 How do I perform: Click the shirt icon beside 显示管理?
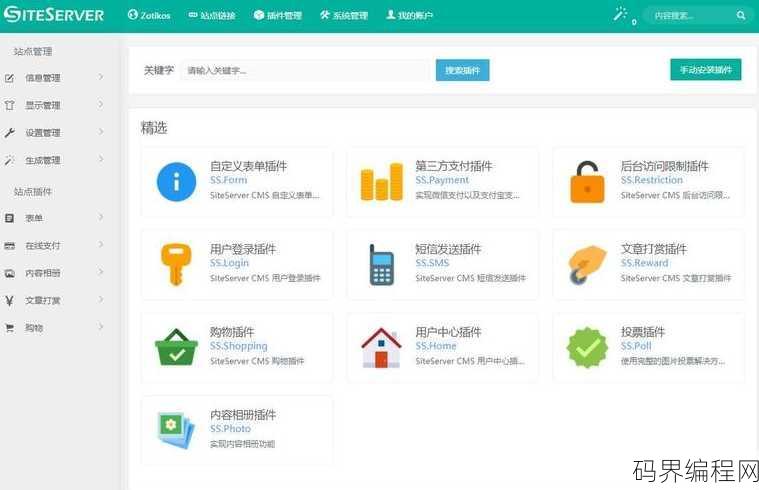9,105
